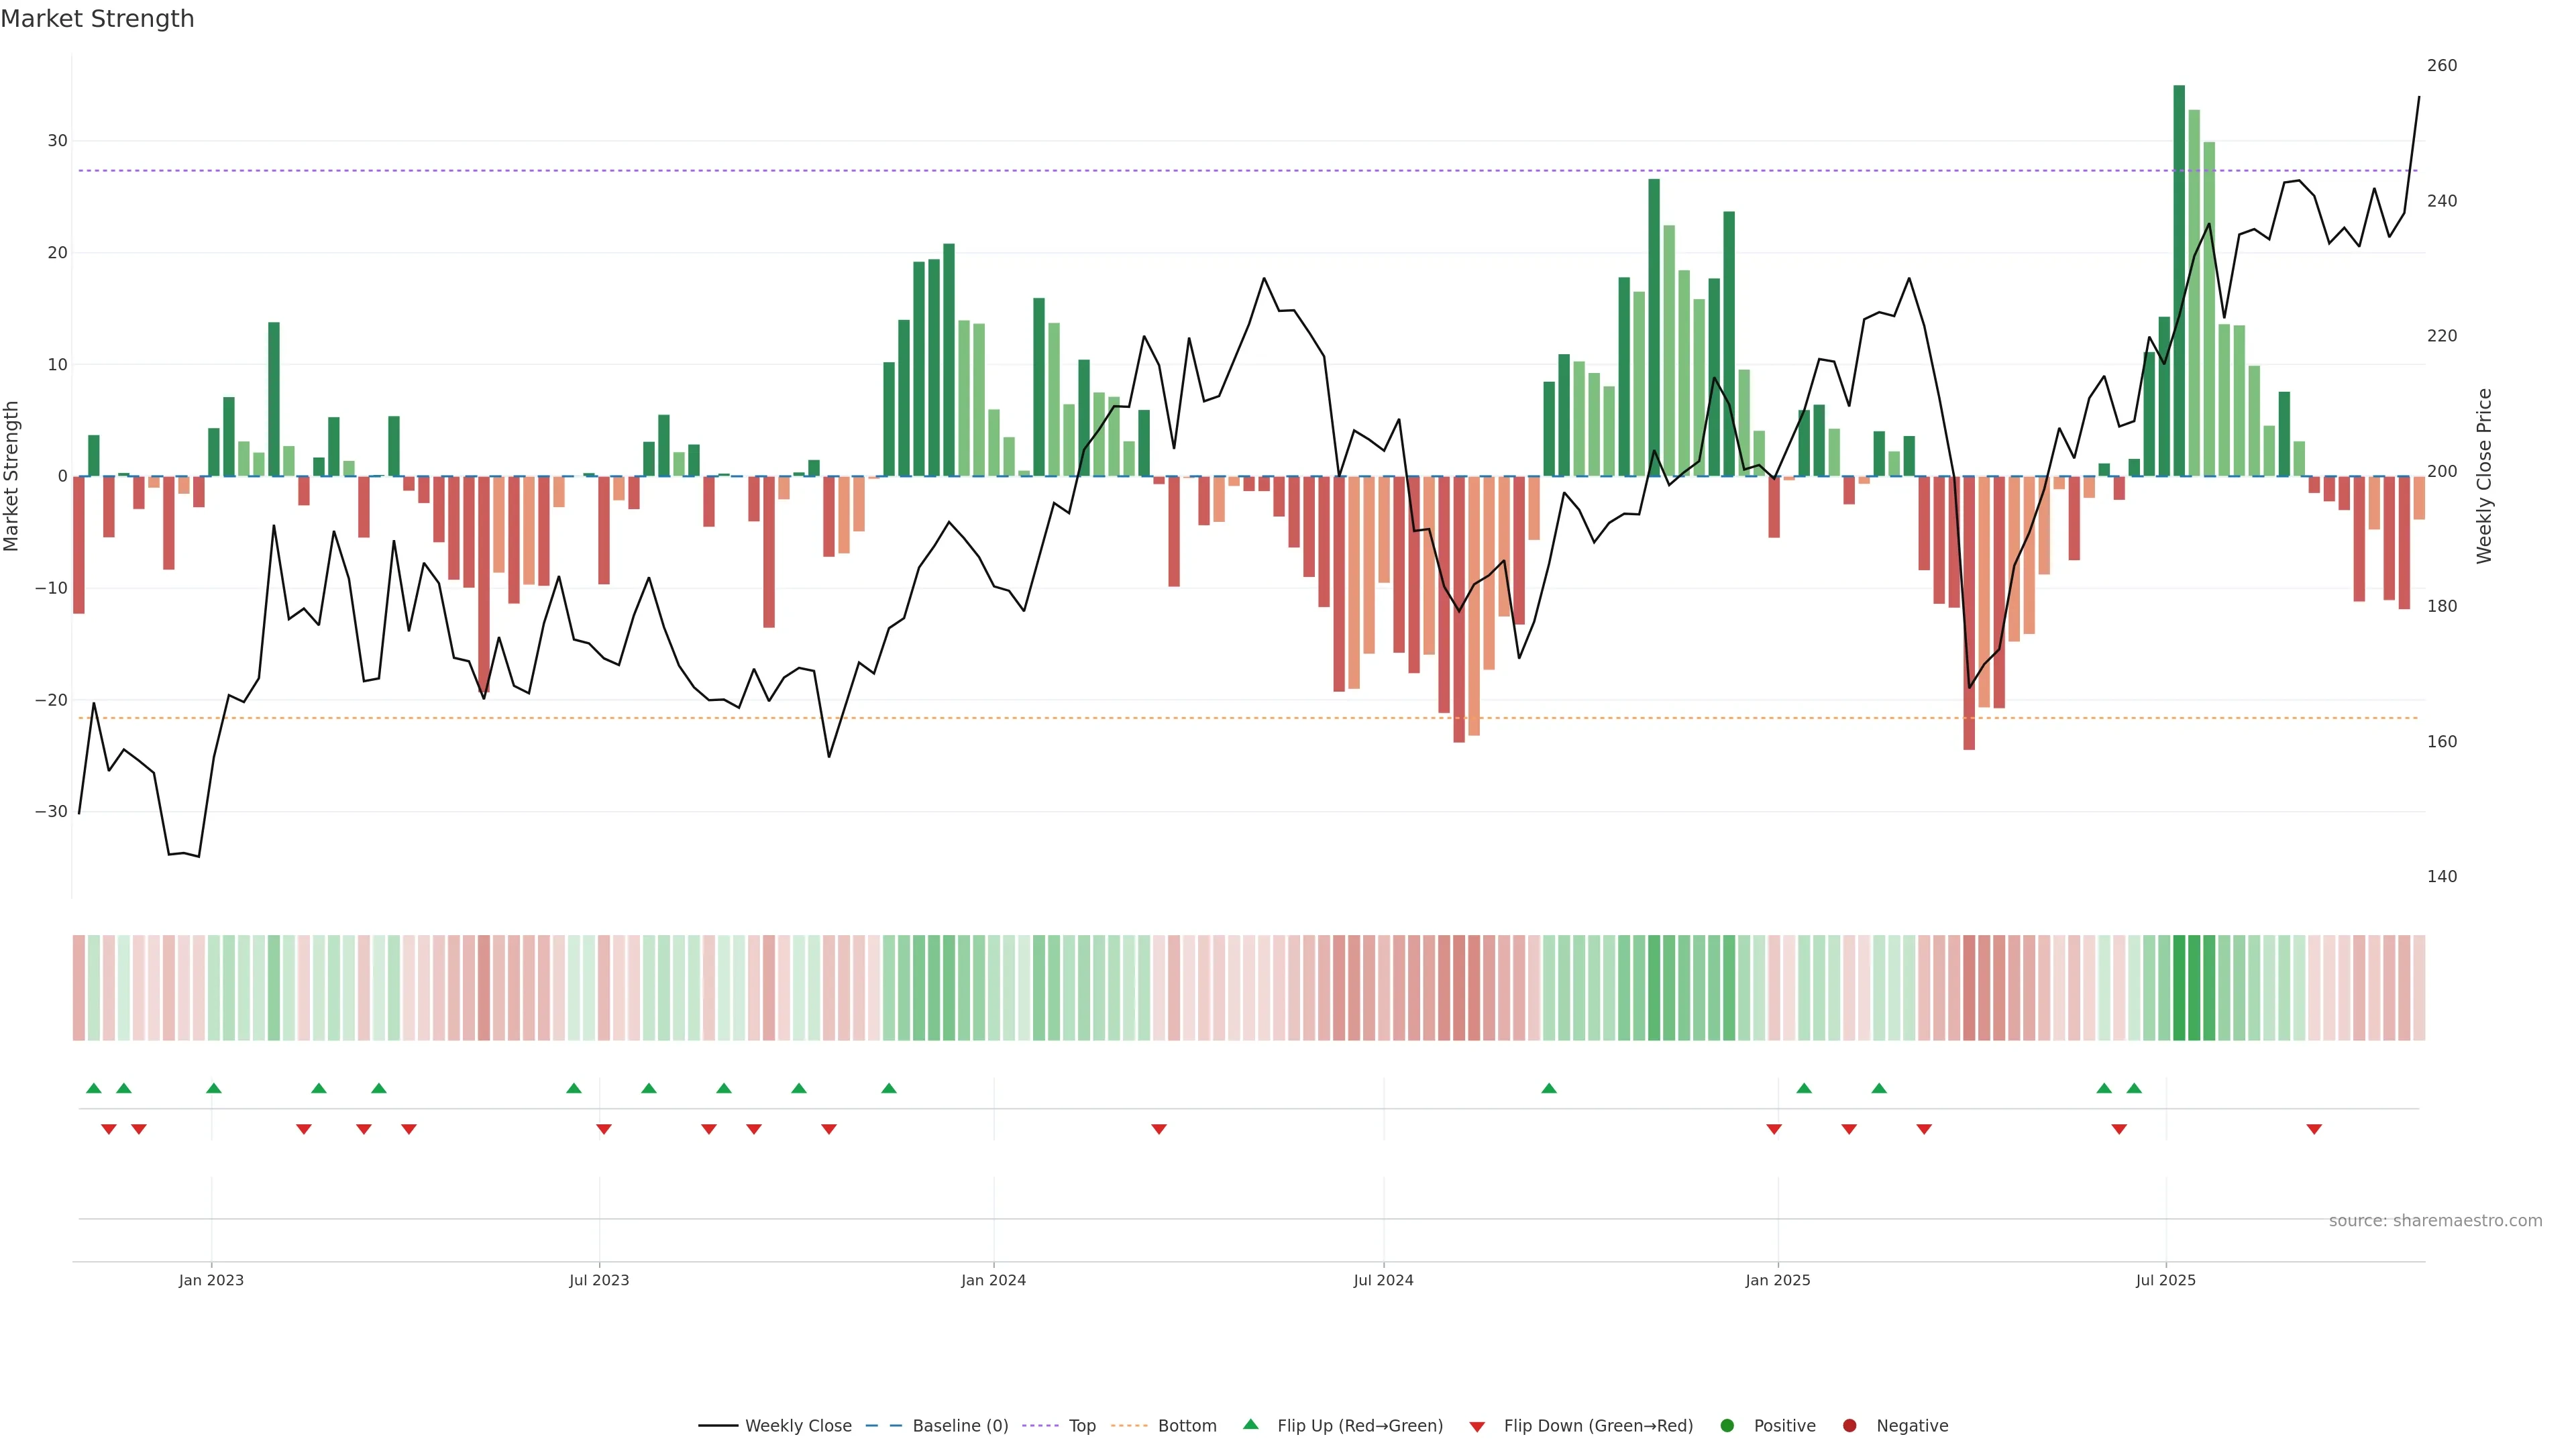Click the flip-up triangle between Jul 2024 and Jan 2025
This screenshot has width=2576, height=1449.
[1549, 1088]
